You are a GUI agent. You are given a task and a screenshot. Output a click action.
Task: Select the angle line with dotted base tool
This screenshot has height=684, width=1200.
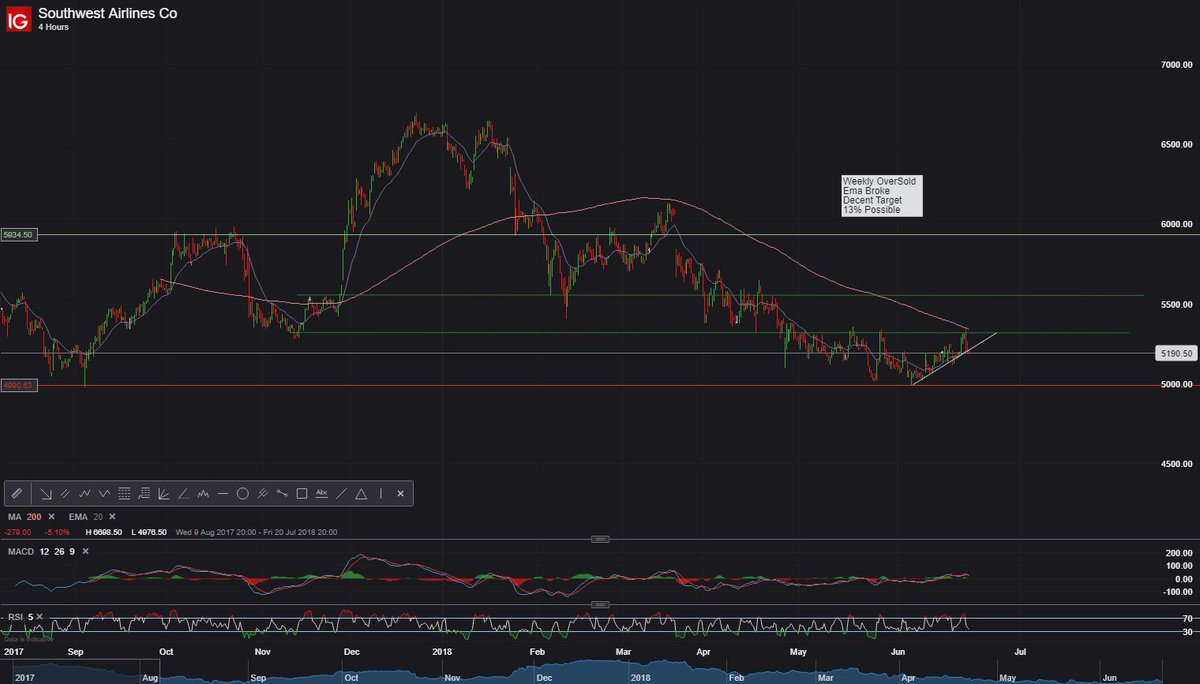(183, 494)
